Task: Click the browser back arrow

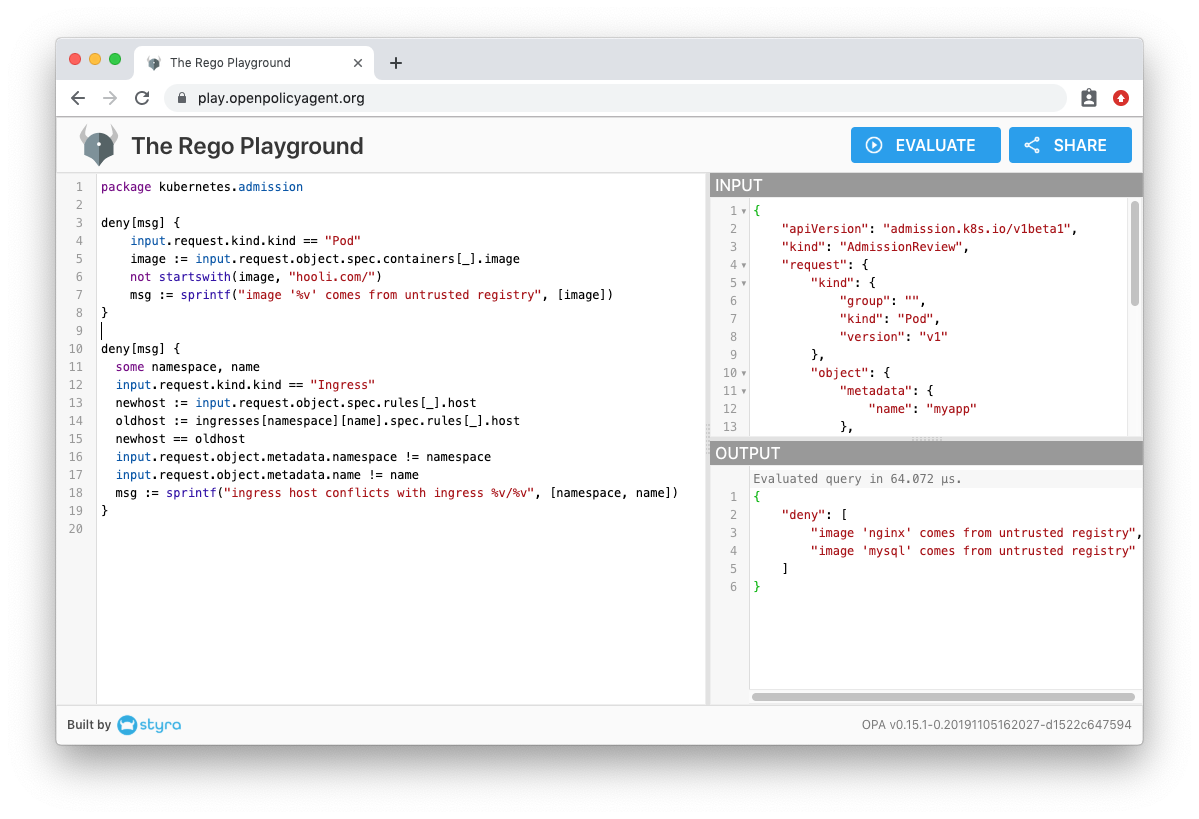Action: [78, 98]
